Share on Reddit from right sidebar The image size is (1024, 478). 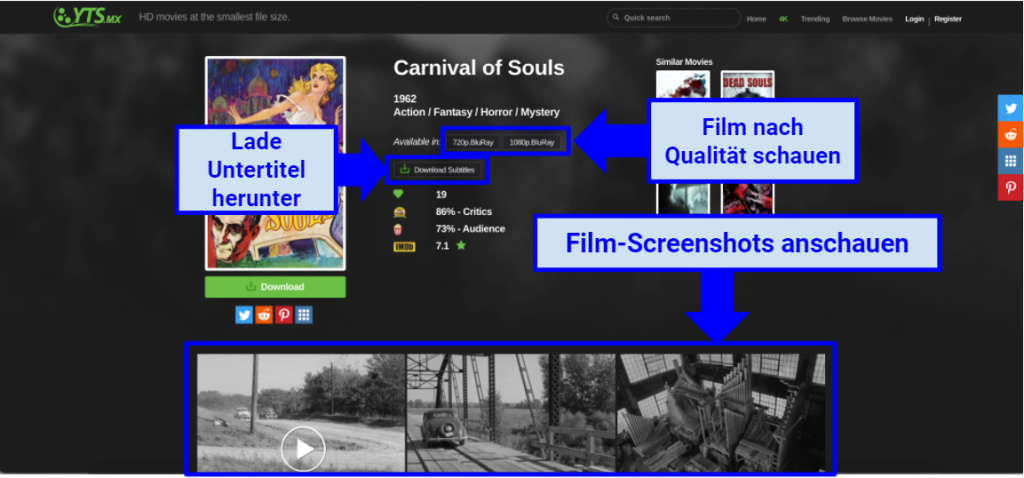coord(1010,135)
